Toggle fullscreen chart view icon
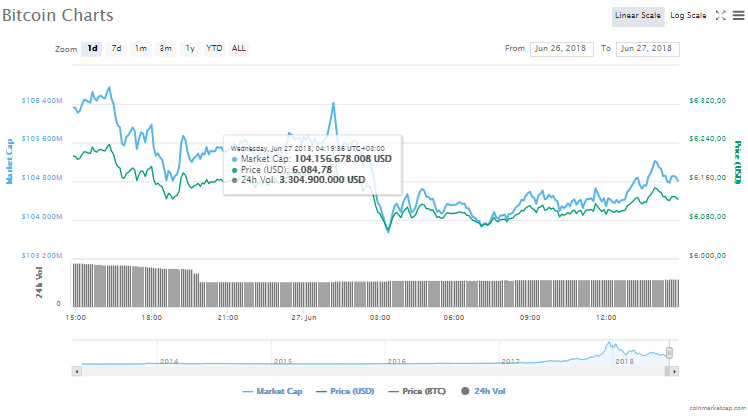748x418 pixels. [x=720, y=15]
